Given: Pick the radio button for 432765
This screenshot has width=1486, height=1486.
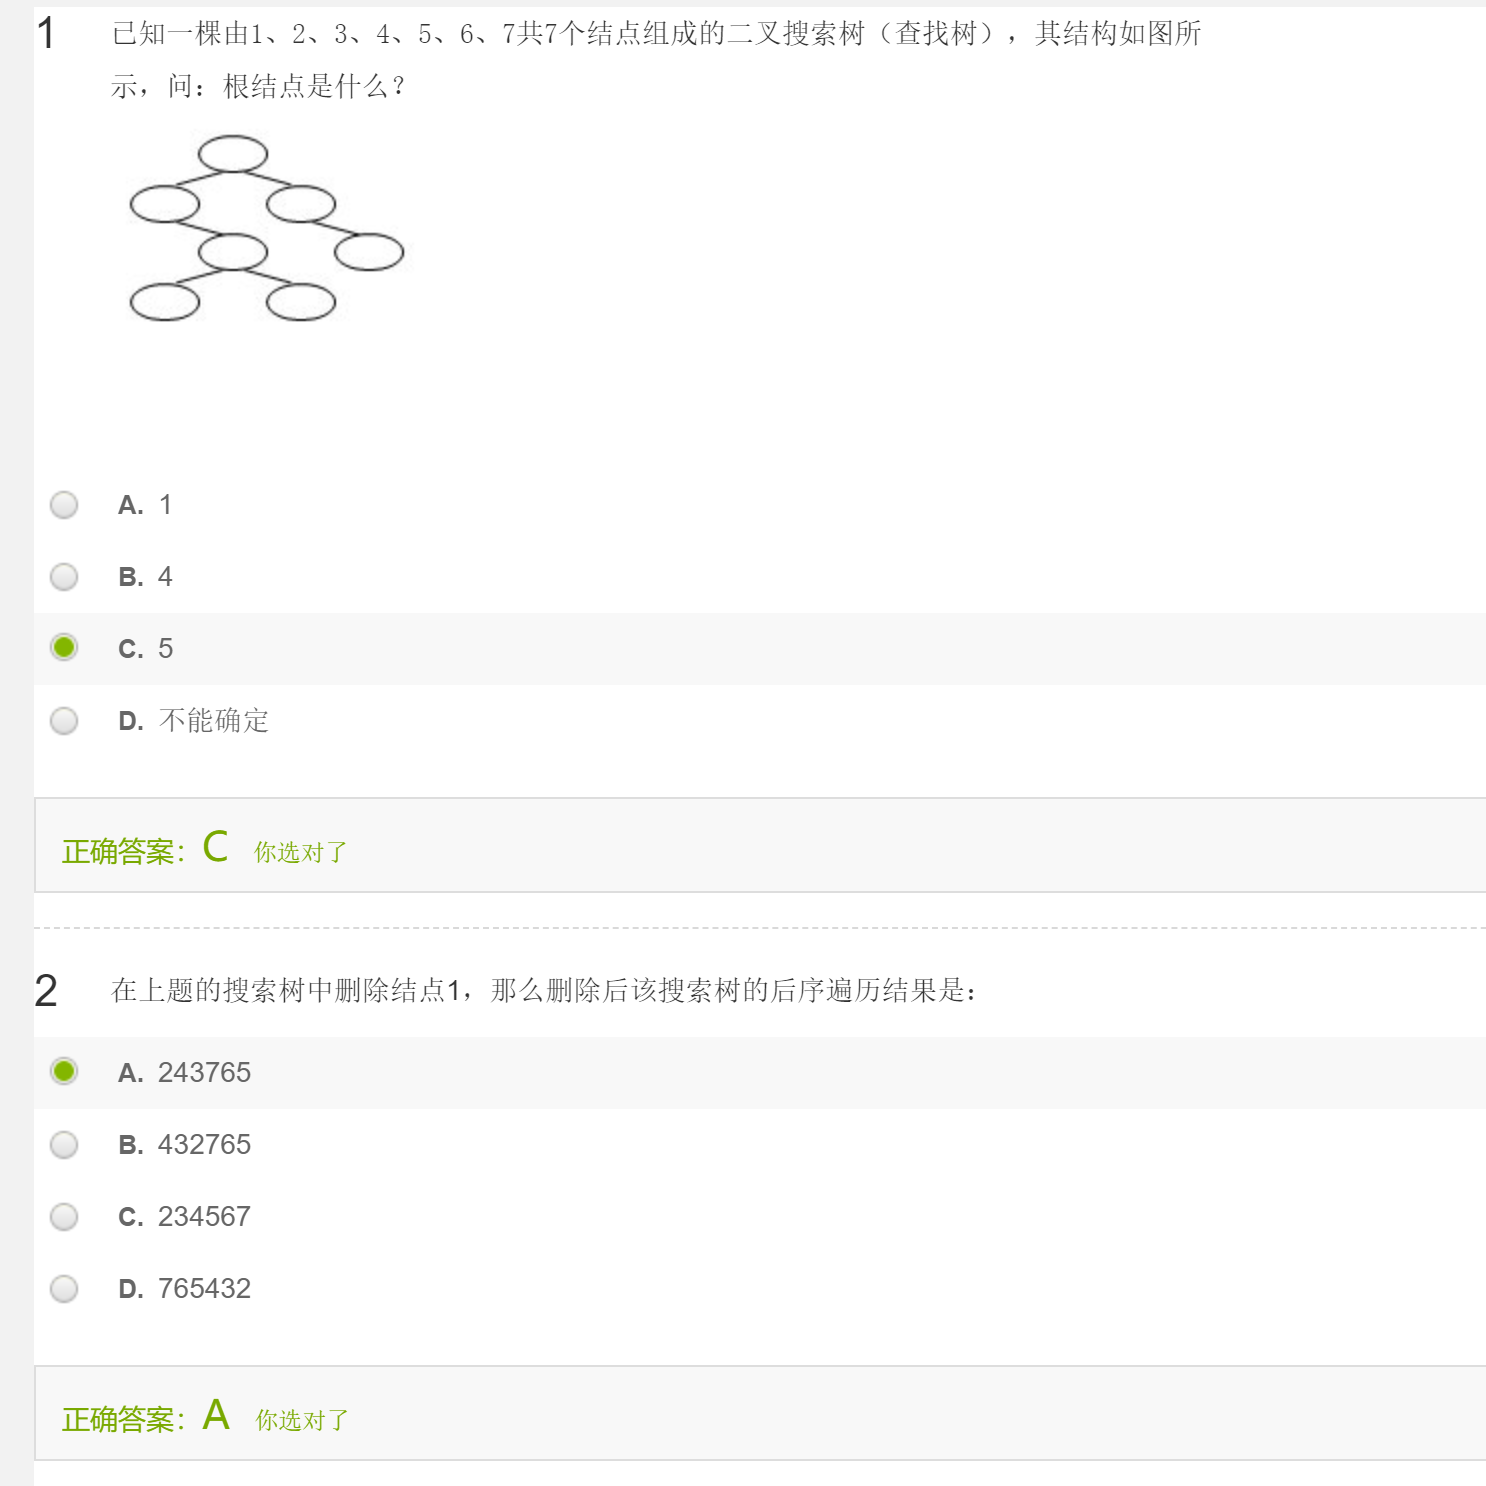Looking at the screenshot, I should coord(64,1144).
